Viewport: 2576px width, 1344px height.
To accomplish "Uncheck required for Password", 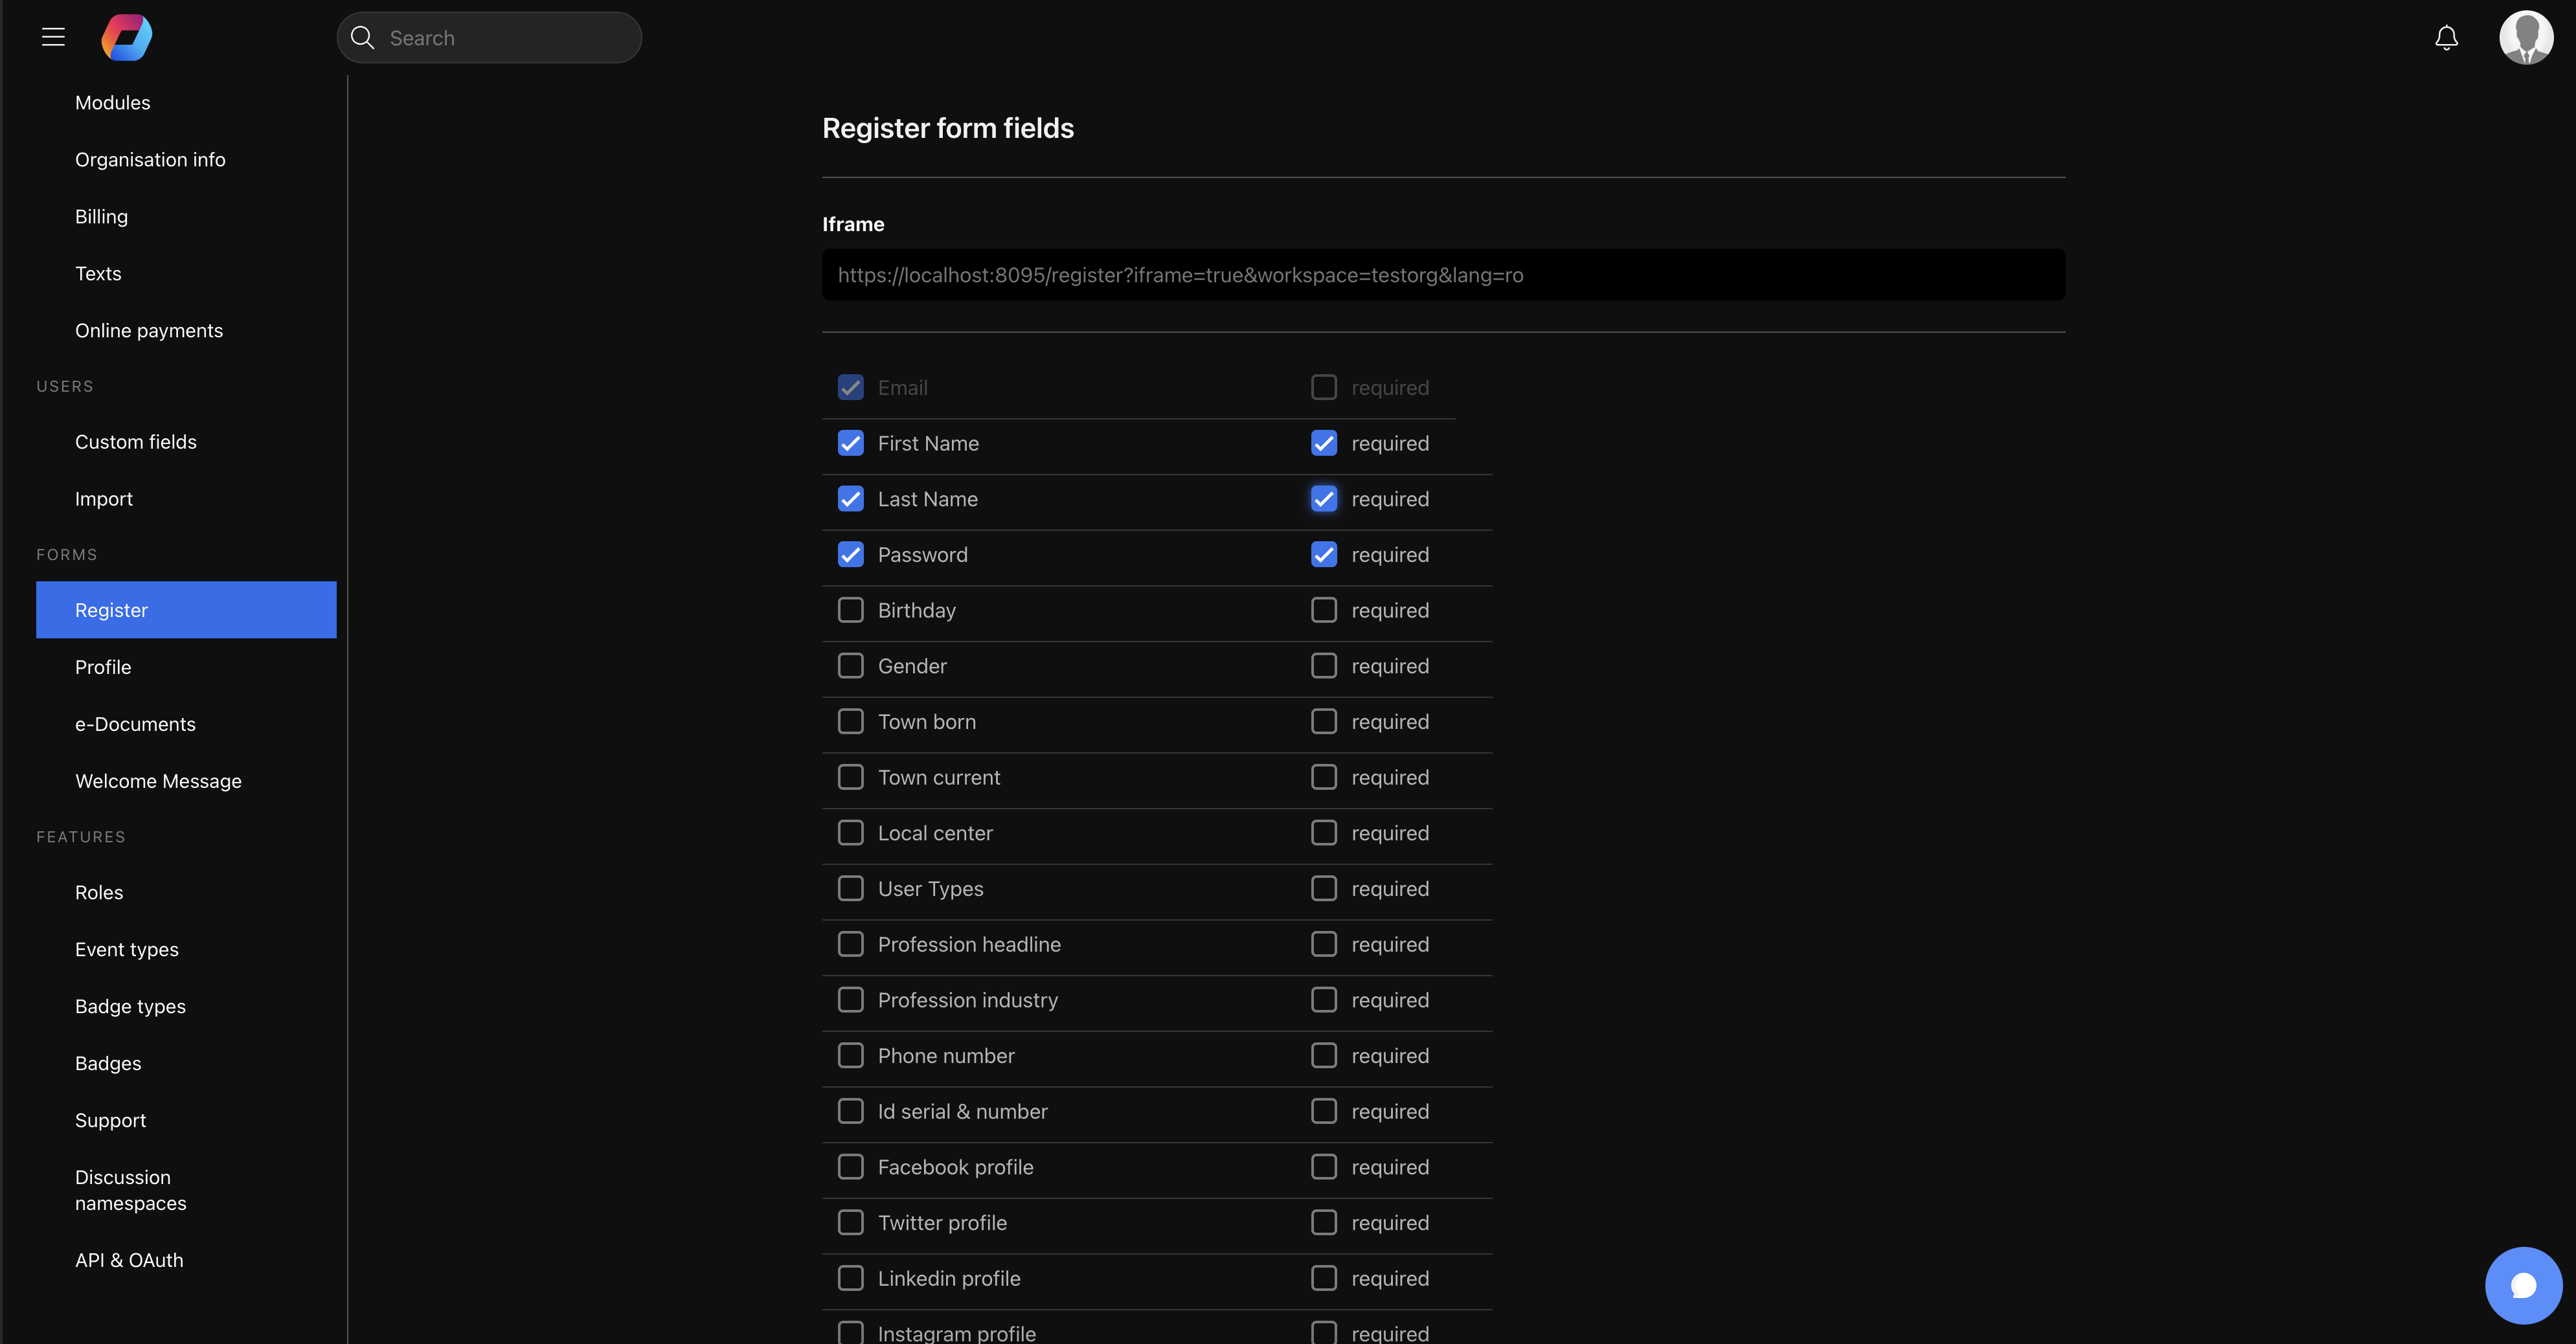I will tap(1324, 555).
